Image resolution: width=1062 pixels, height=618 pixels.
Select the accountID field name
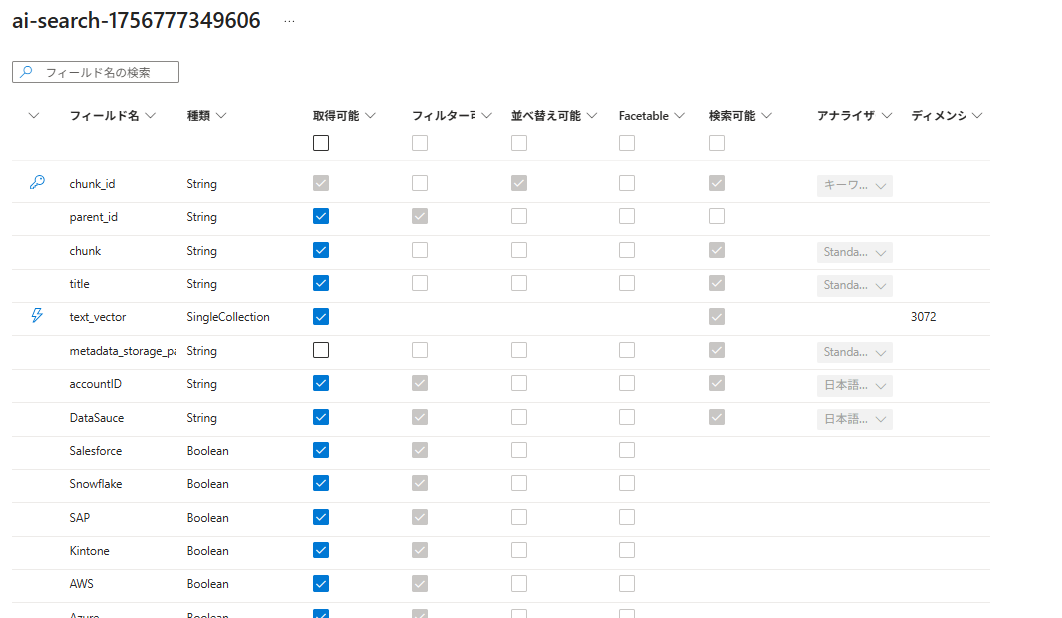[x=95, y=384]
